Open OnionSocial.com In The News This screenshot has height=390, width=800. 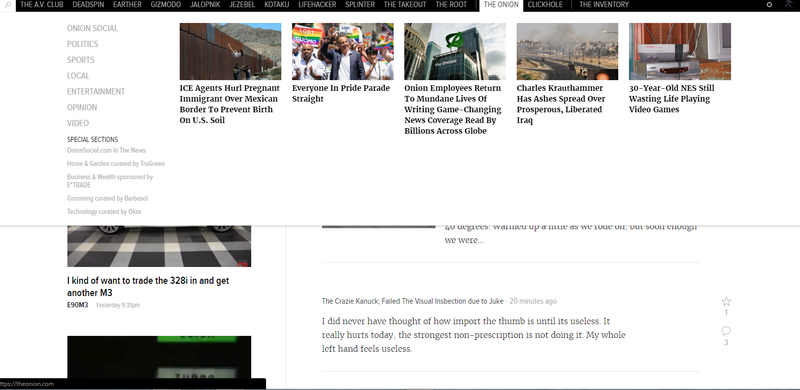[106, 151]
